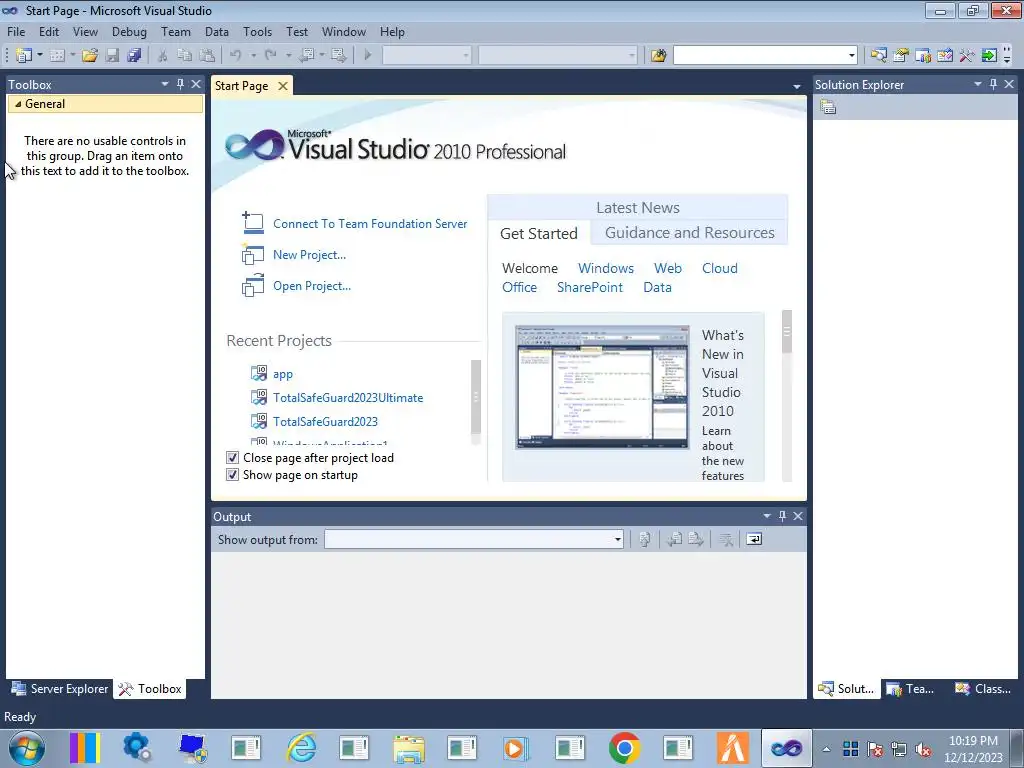Click the Add New Item toolbar icon

57,56
